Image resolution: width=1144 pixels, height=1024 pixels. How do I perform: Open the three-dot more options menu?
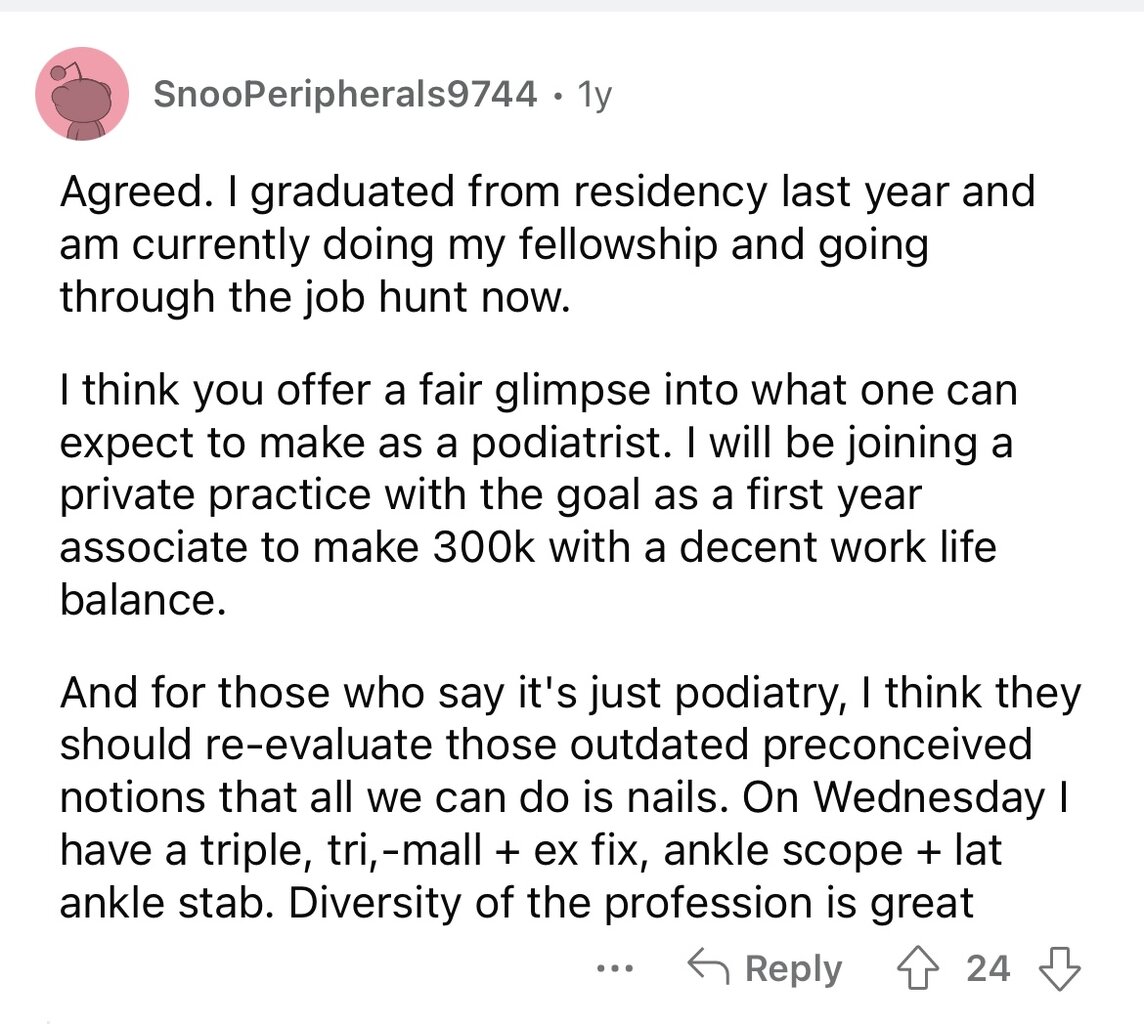click(x=615, y=969)
